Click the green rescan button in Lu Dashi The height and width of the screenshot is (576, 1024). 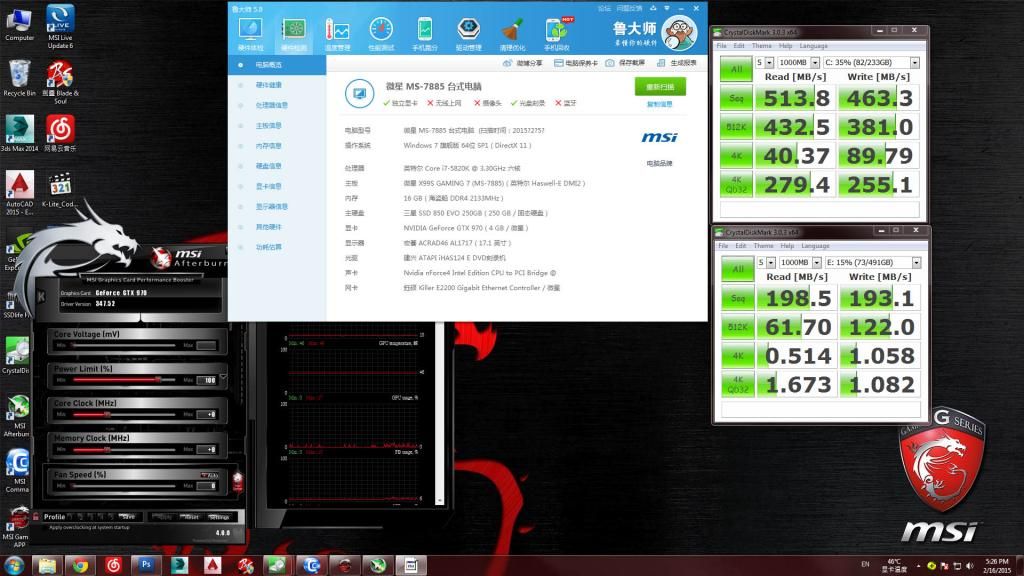pyautogui.click(x=660, y=87)
